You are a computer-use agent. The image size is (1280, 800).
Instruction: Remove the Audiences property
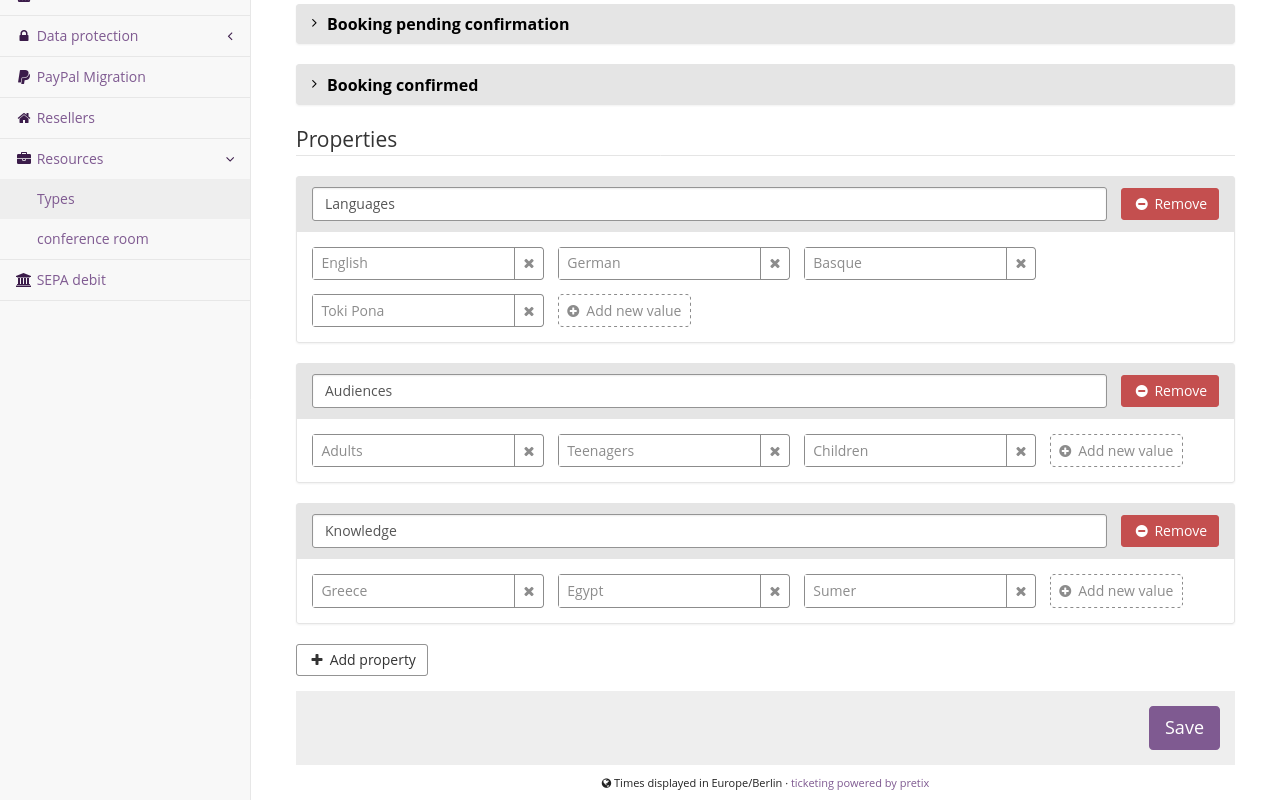tap(1170, 391)
